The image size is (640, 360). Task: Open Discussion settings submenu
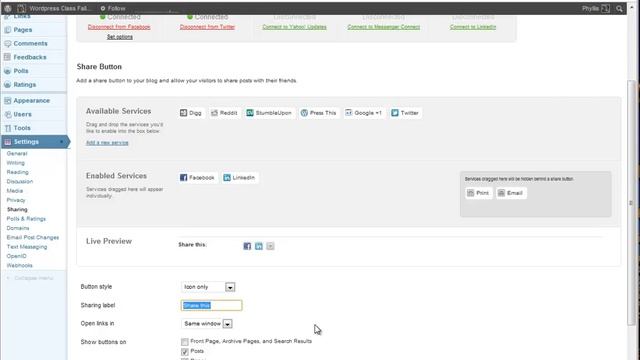tap(20, 182)
